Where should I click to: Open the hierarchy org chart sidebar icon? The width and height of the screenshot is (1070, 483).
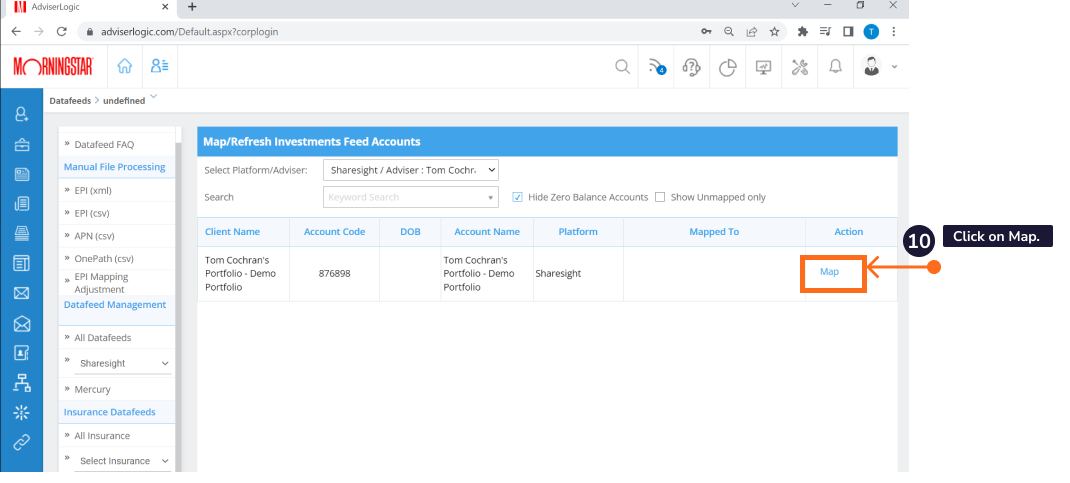tap(22, 383)
